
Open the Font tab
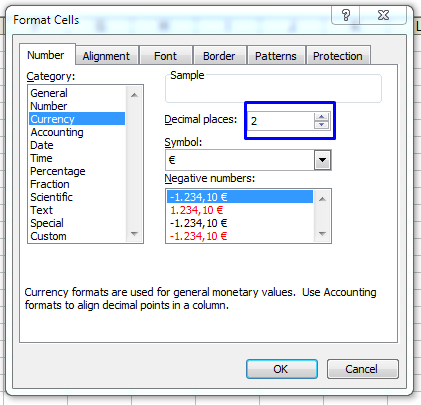(x=165, y=56)
